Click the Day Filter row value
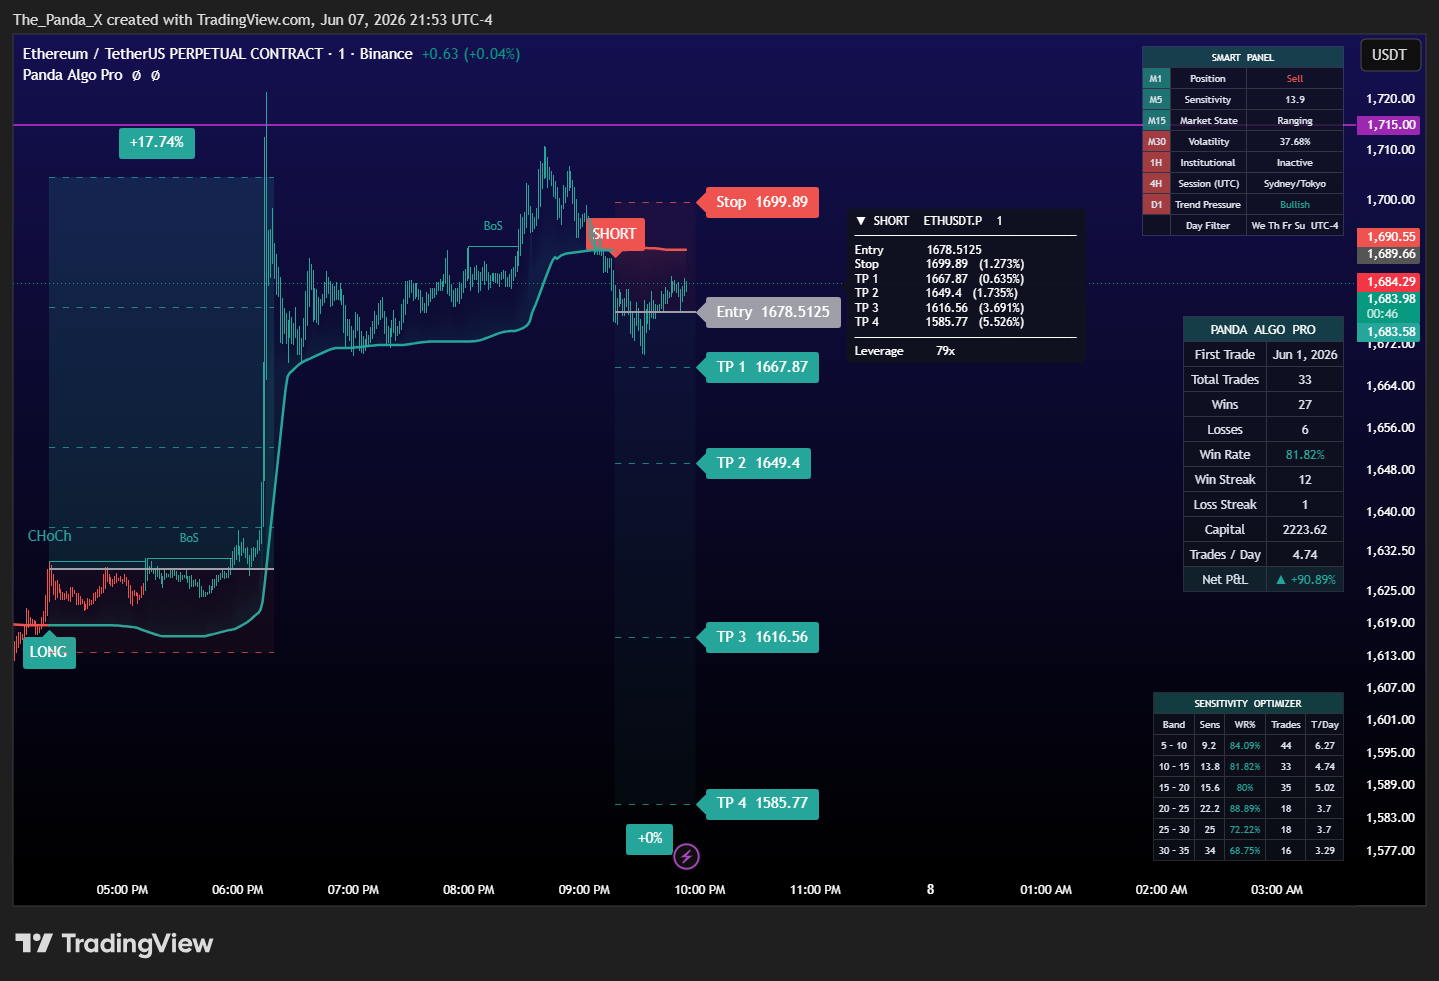1439x981 pixels. point(1295,226)
